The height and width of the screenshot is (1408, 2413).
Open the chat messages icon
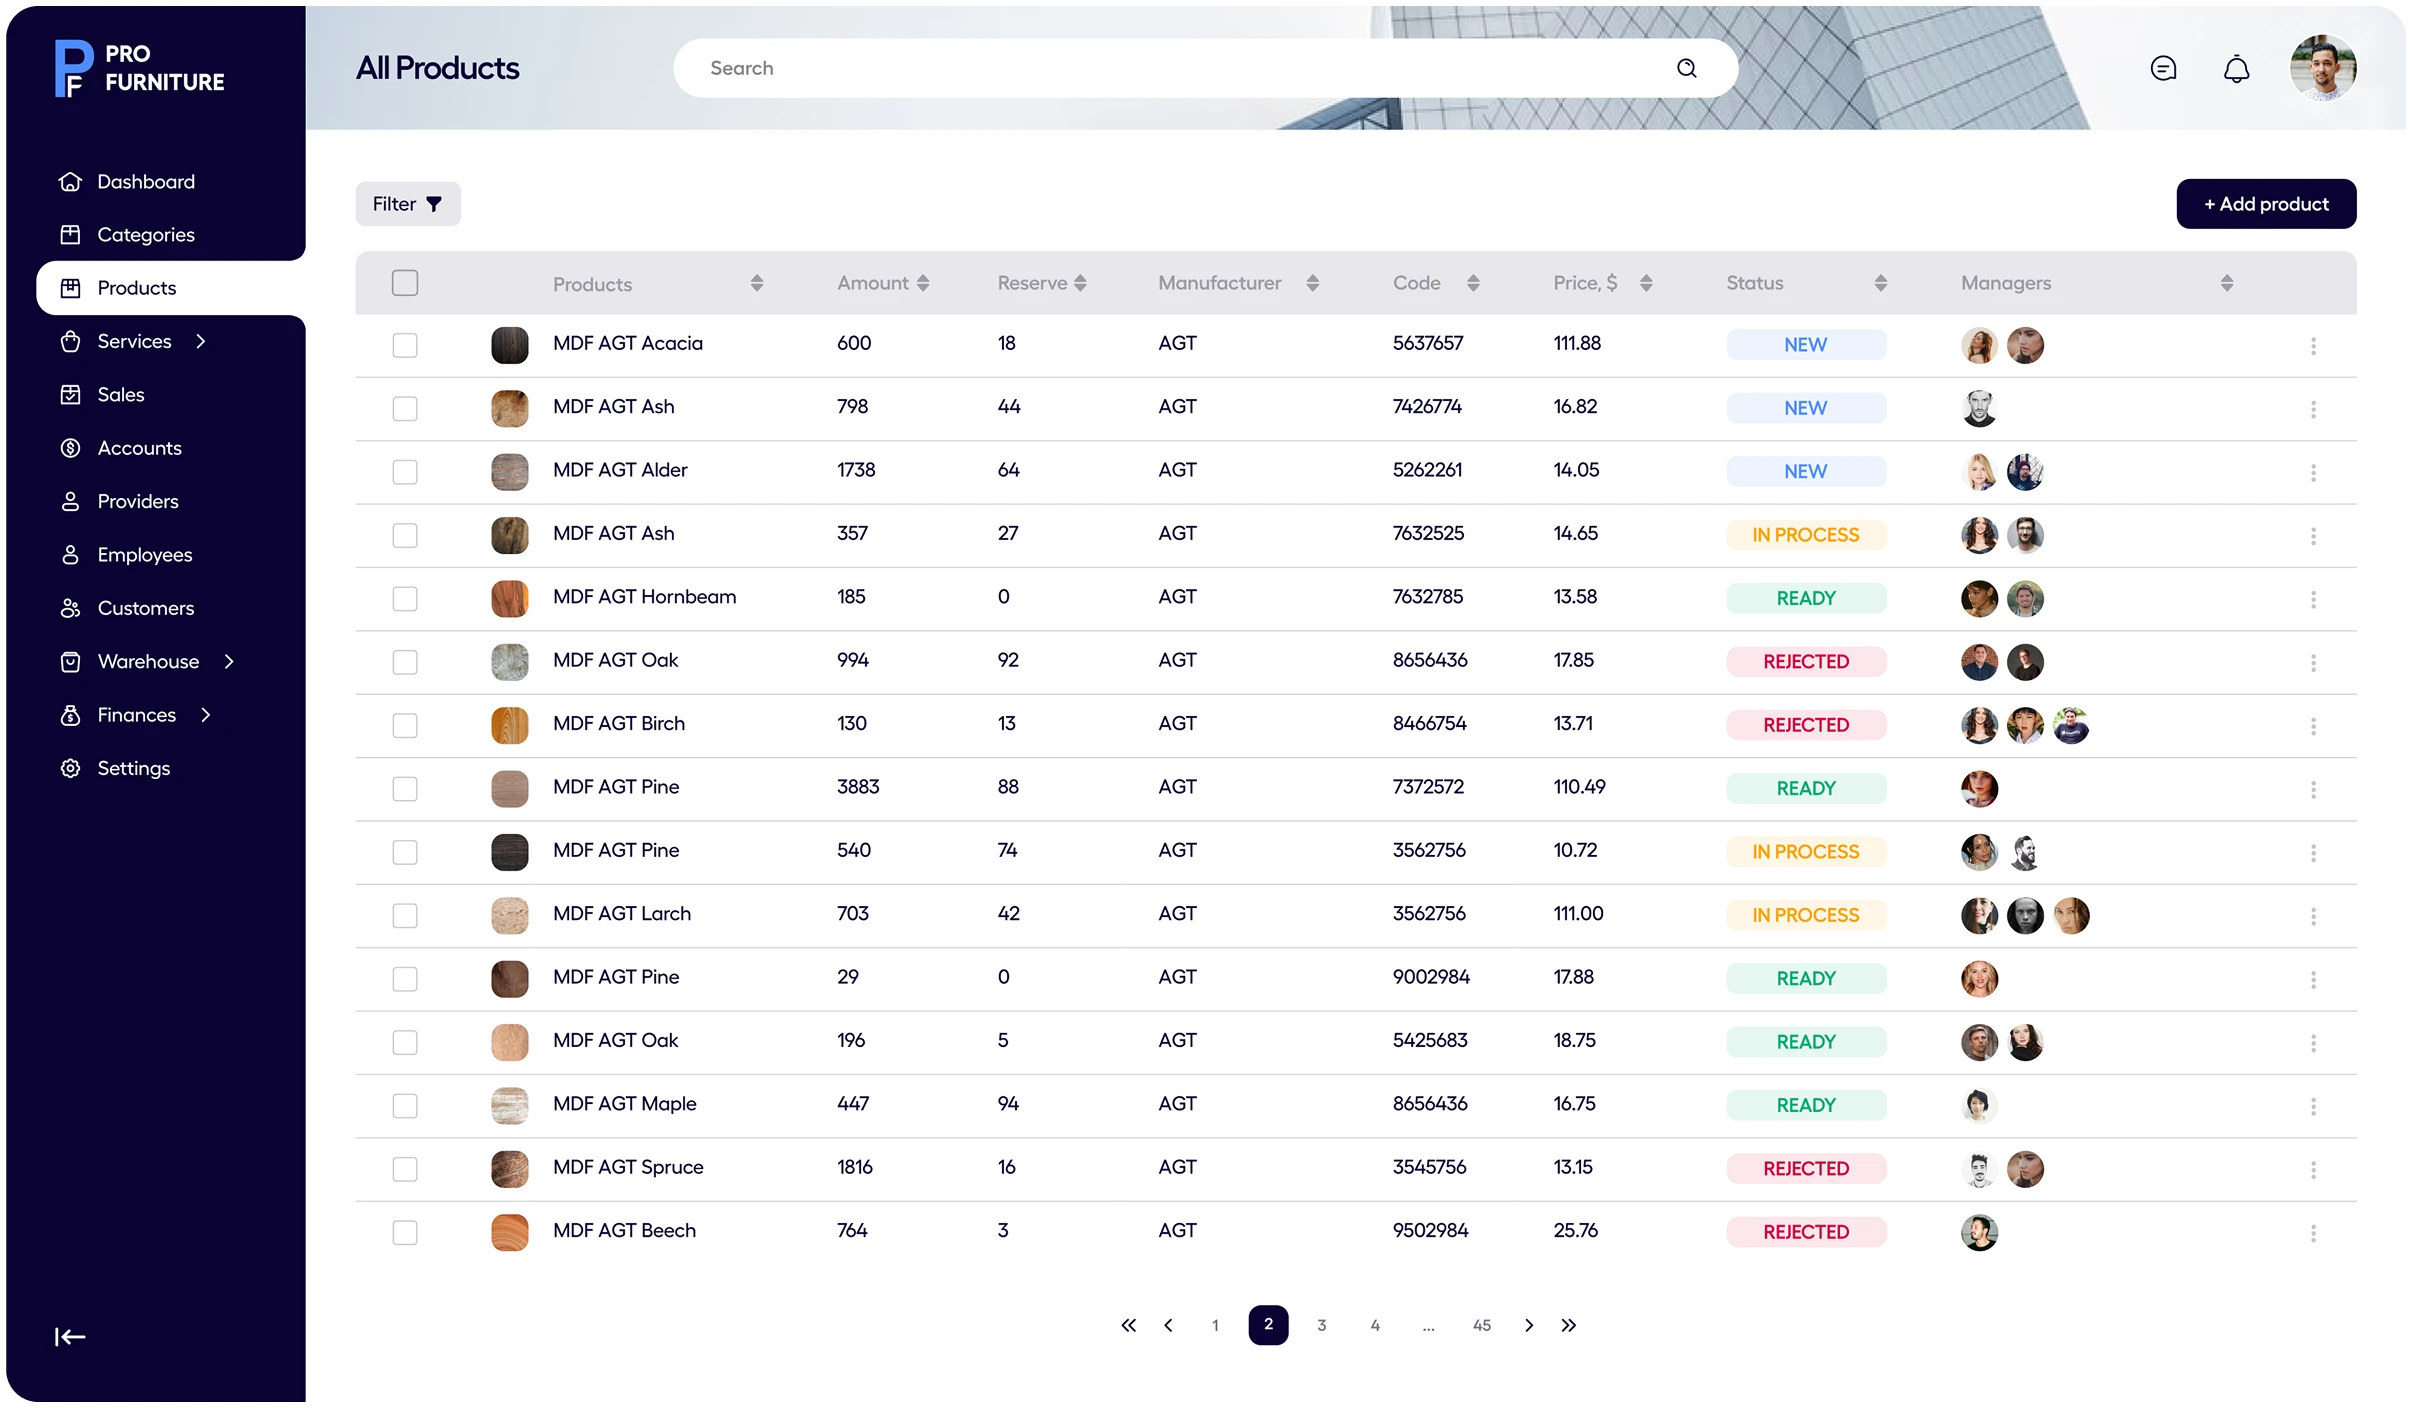pyautogui.click(x=2163, y=68)
